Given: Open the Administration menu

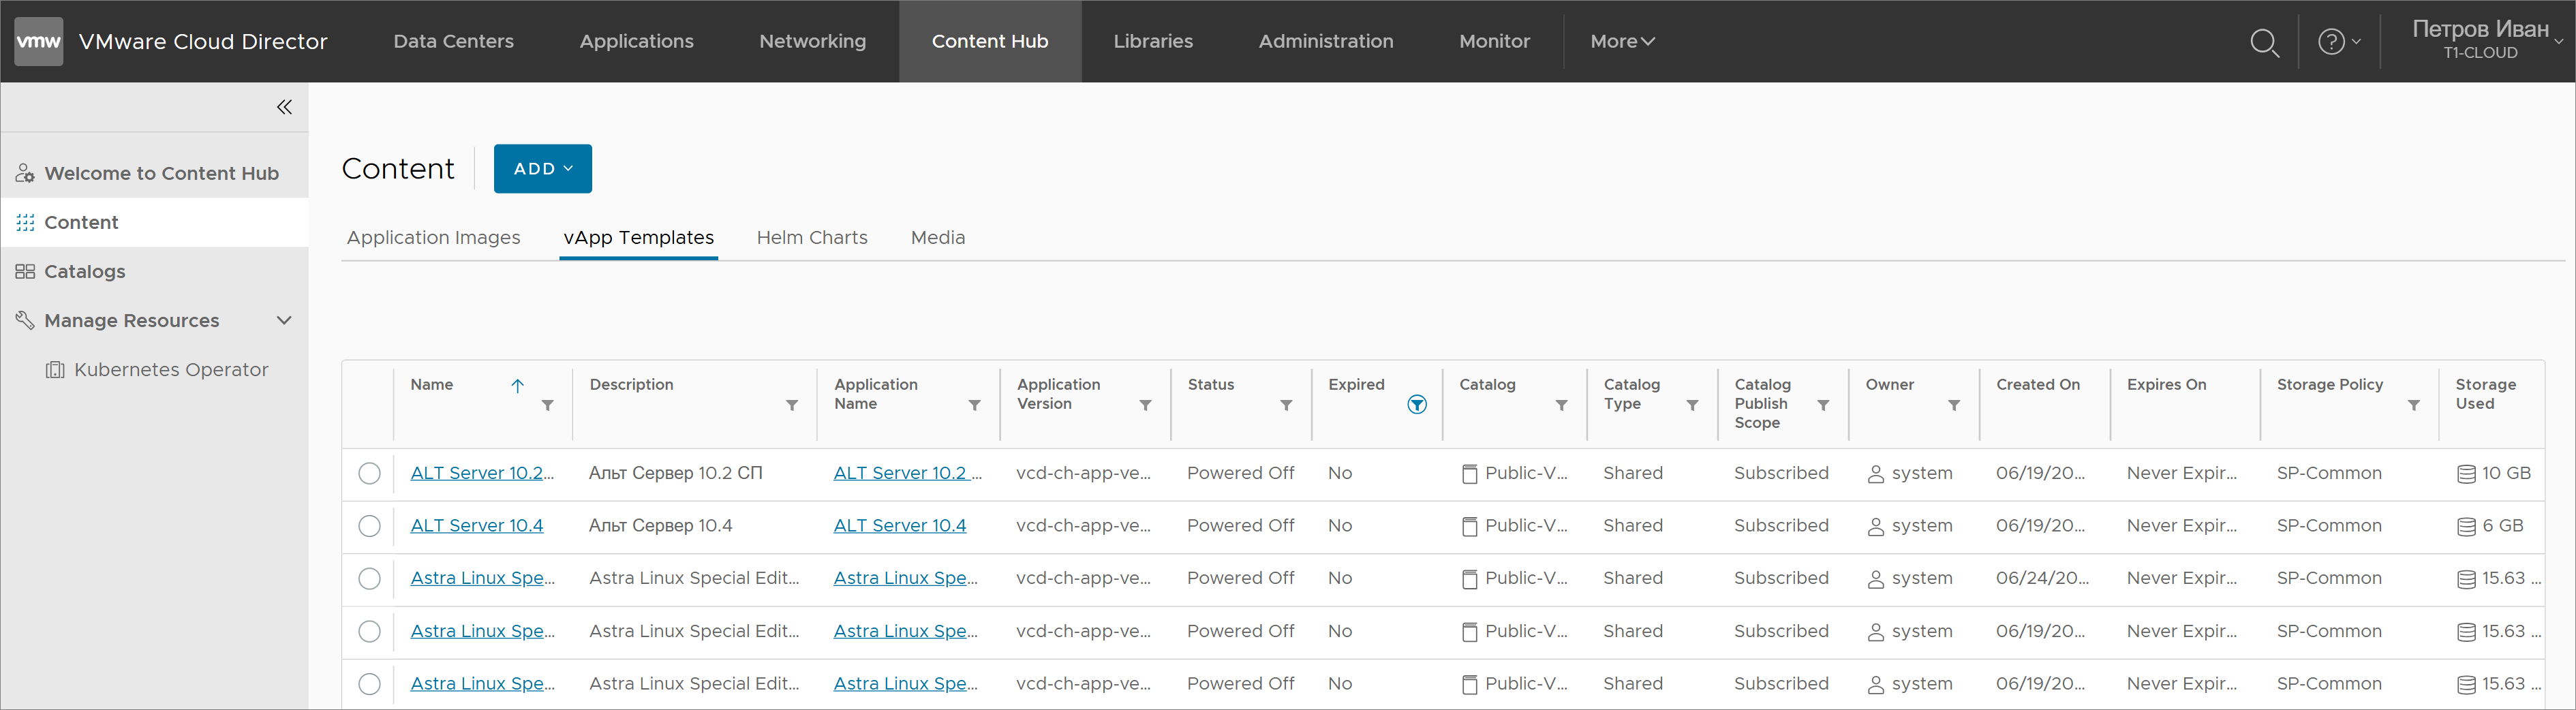Looking at the screenshot, I should tap(1326, 41).
